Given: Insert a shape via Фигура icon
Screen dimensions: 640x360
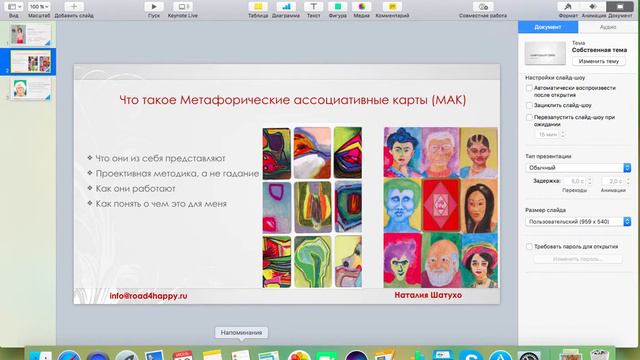Looking at the screenshot, I should click(338, 7).
